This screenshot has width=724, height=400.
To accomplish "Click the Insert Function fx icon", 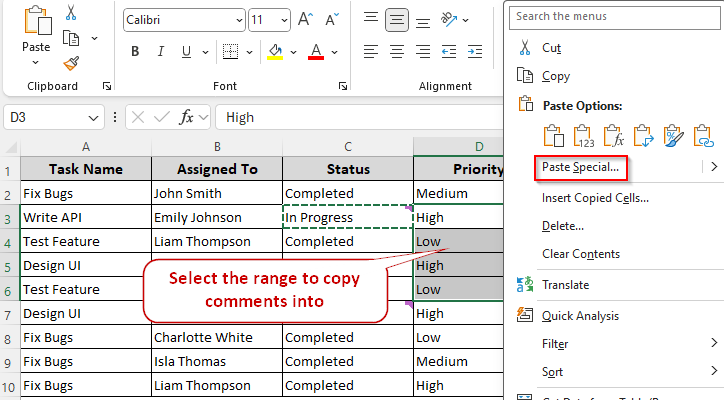I will tap(186, 117).
